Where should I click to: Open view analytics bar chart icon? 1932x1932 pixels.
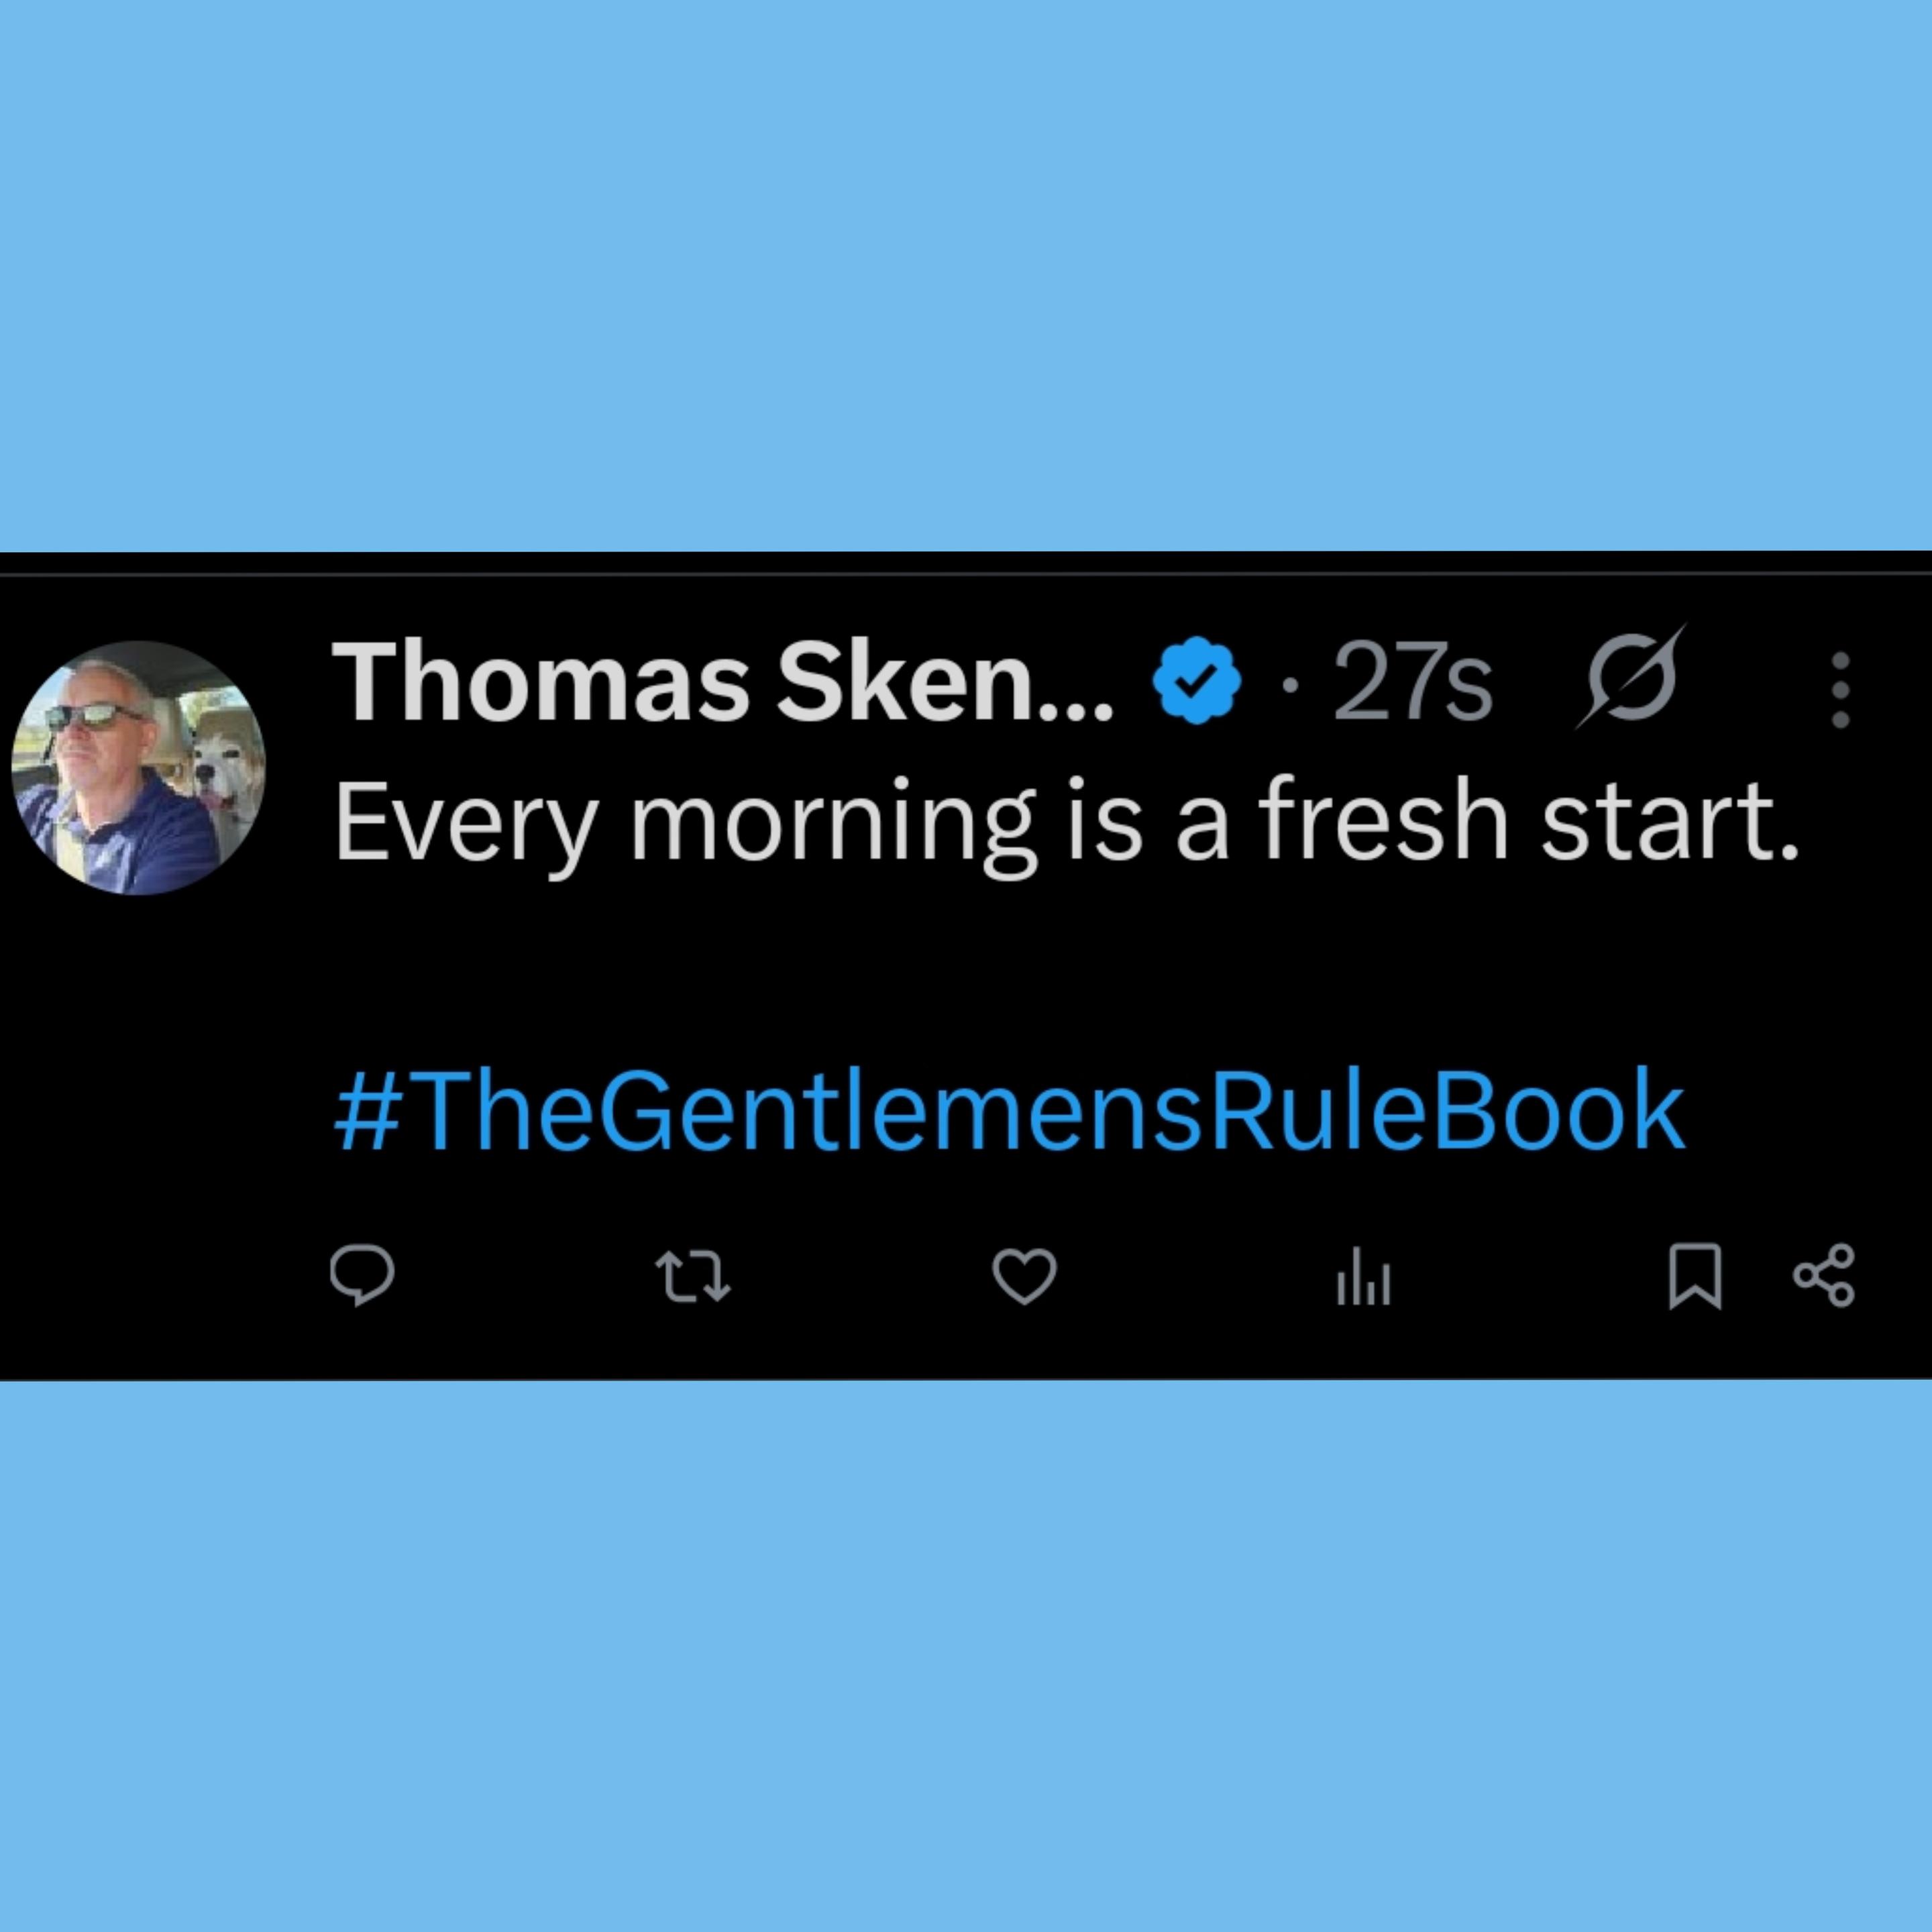pyautogui.click(x=1364, y=1276)
